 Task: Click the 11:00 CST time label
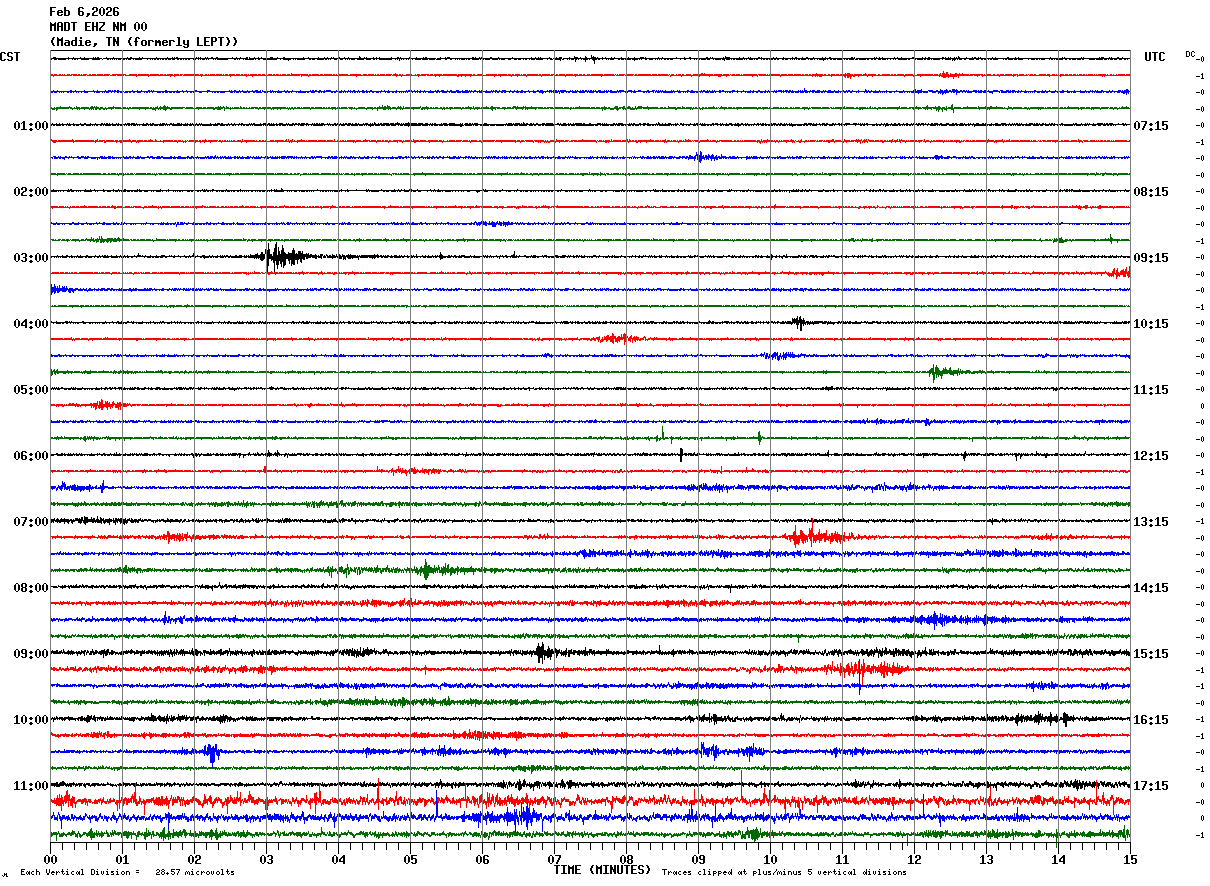coord(31,786)
